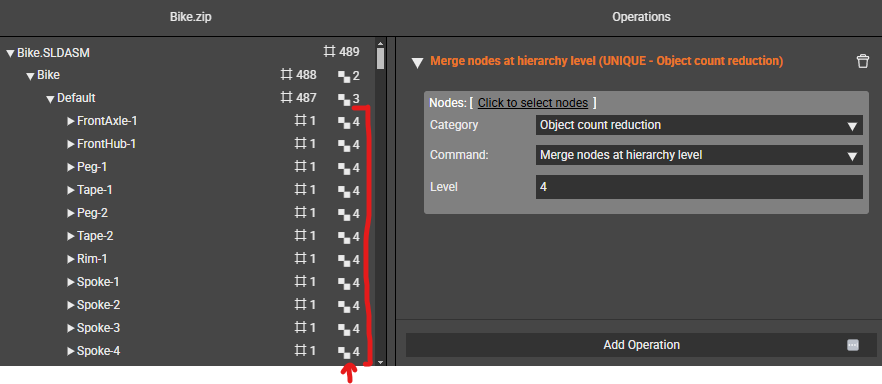Click the hierarchy level icon for Spoke-3
This screenshot has width=882, height=384.
343,329
